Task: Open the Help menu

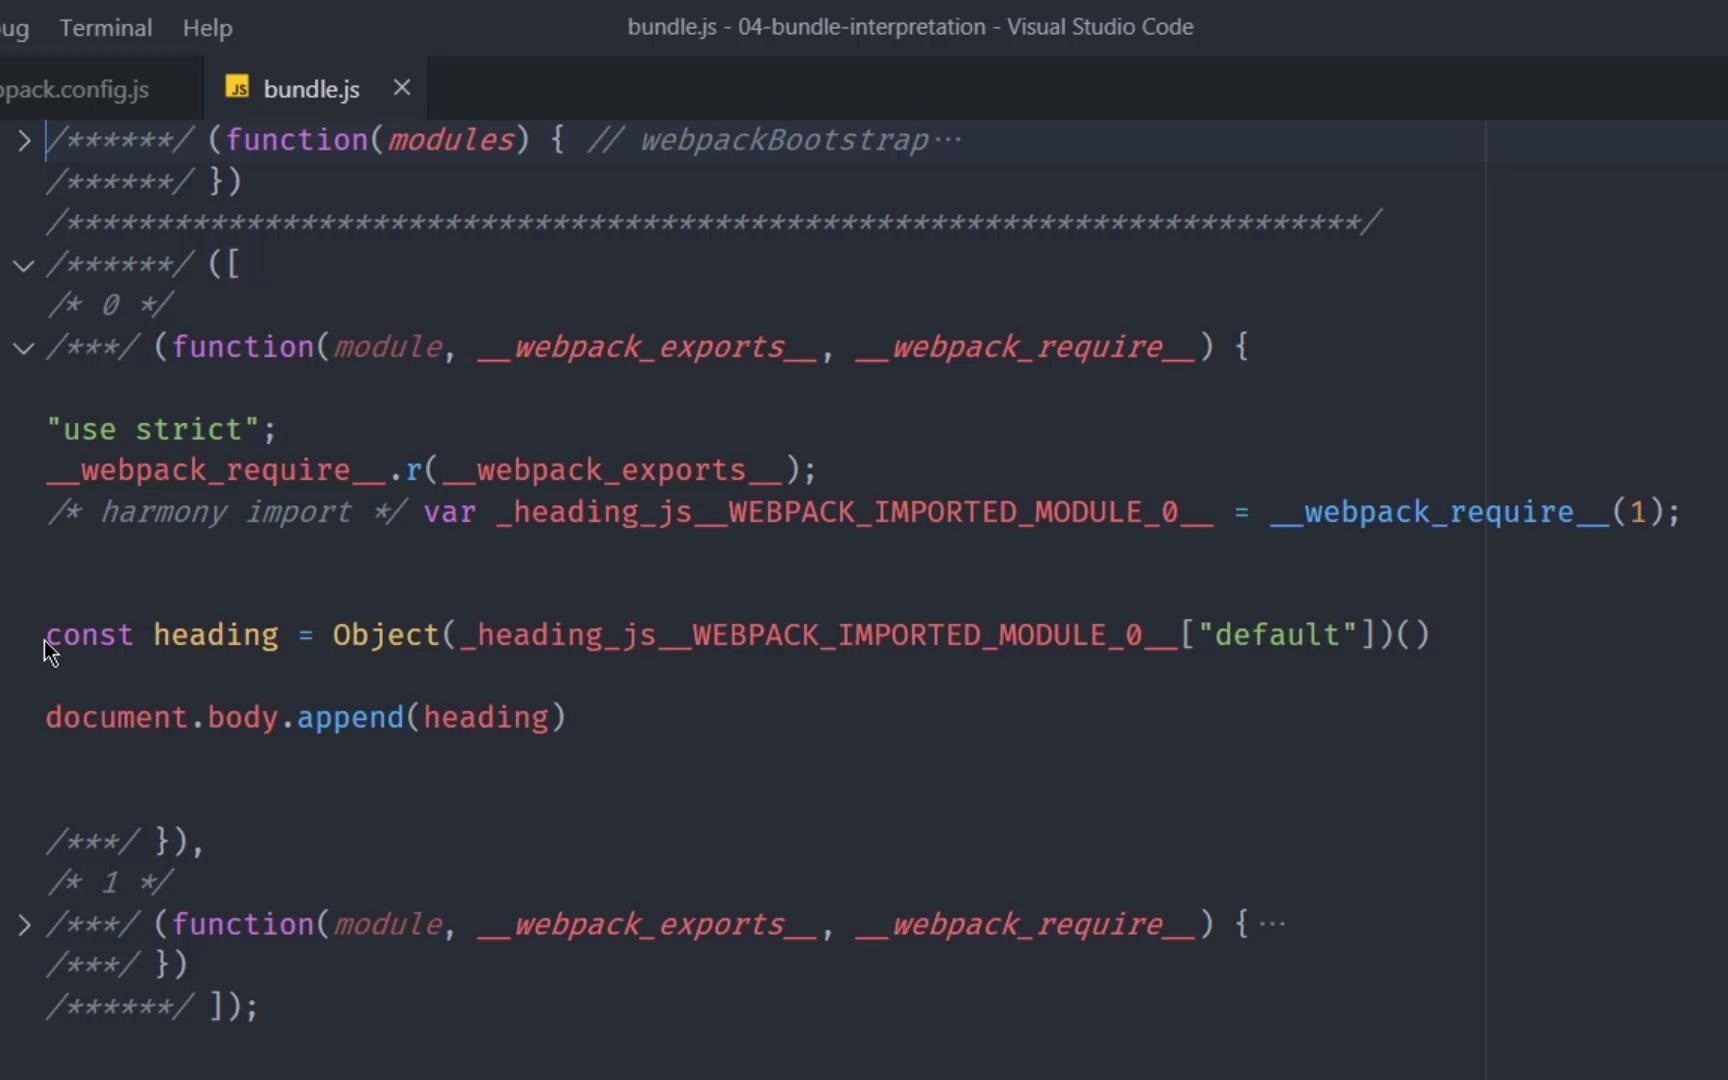Action: tap(207, 27)
